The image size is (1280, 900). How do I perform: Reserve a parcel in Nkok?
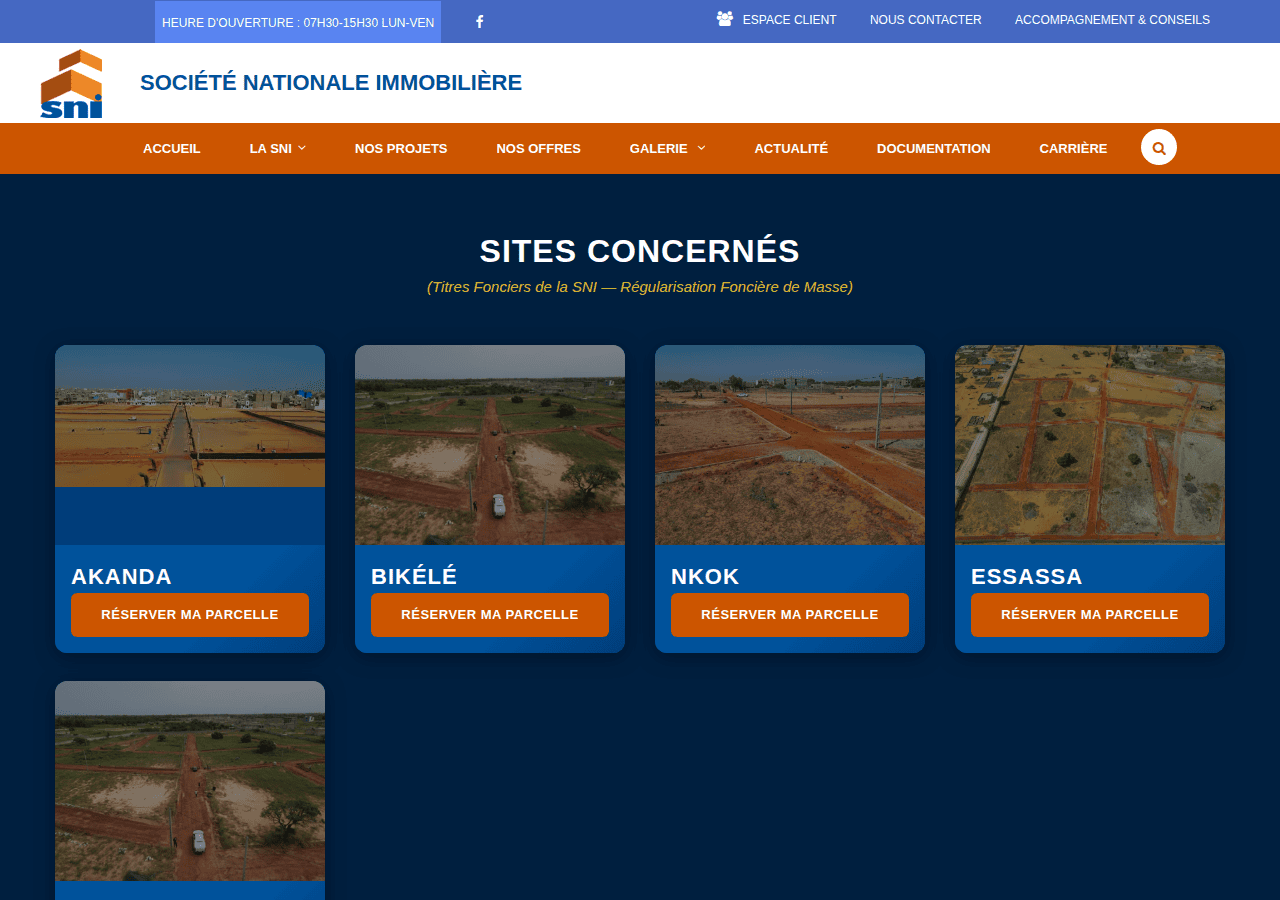[x=790, y=615]
